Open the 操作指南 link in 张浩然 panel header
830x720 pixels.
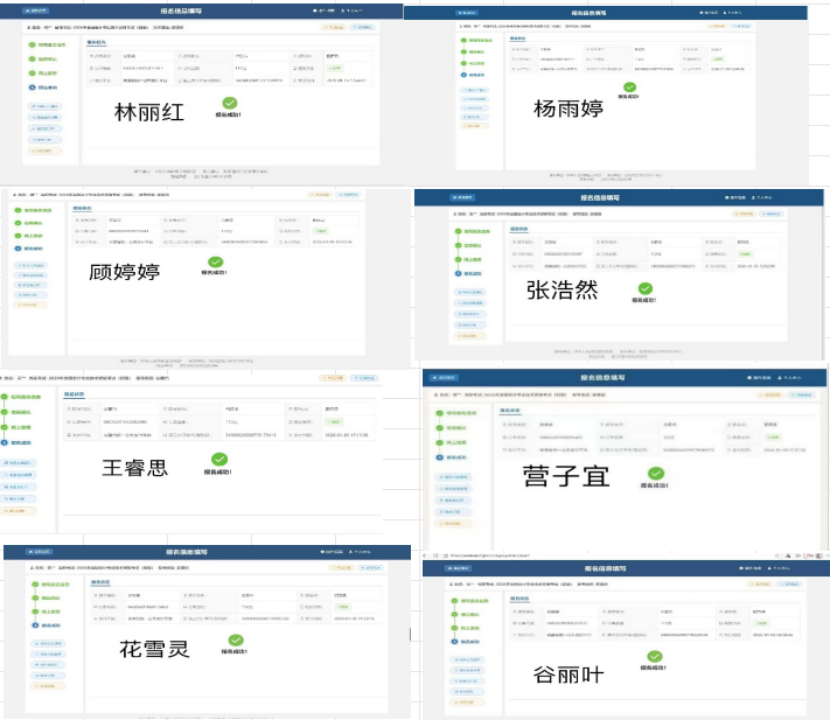[740, 198]
